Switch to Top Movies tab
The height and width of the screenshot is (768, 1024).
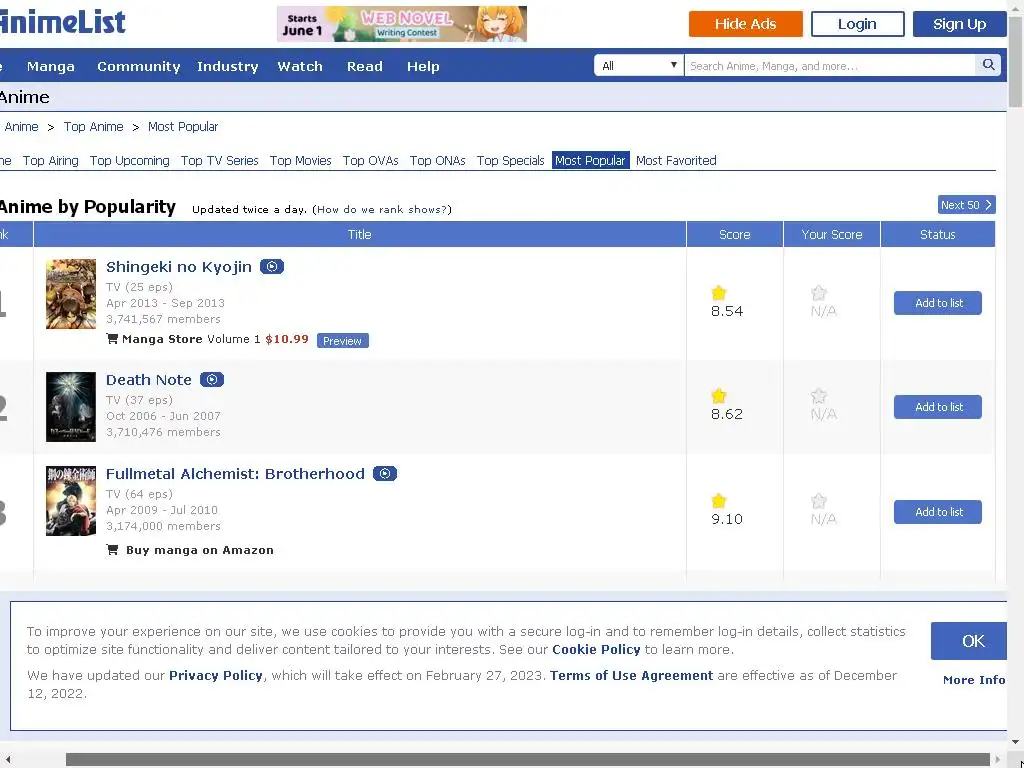pos(300,161)
